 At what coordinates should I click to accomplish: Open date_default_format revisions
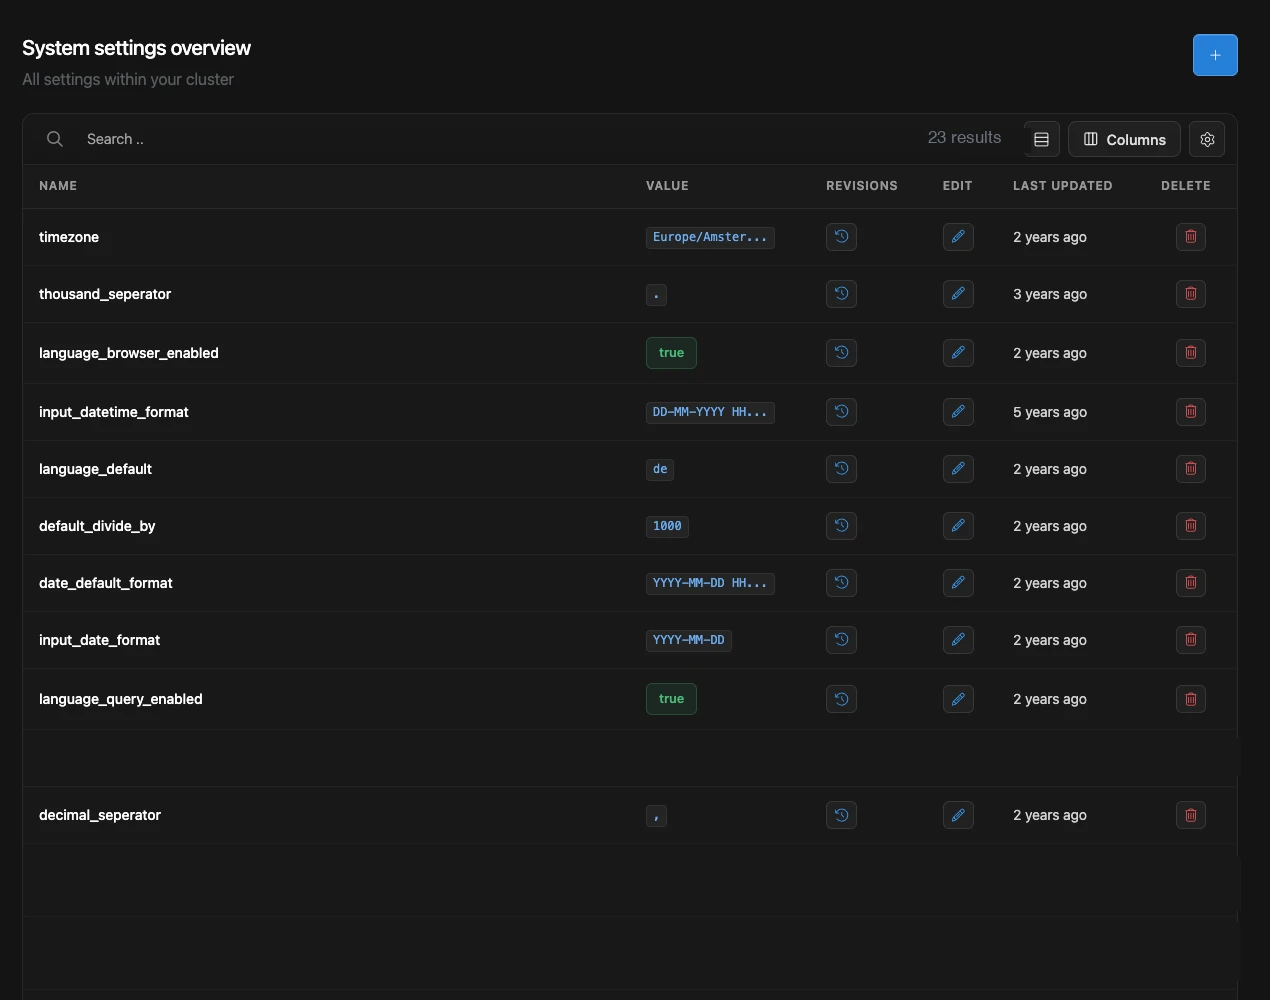point(841,583)
